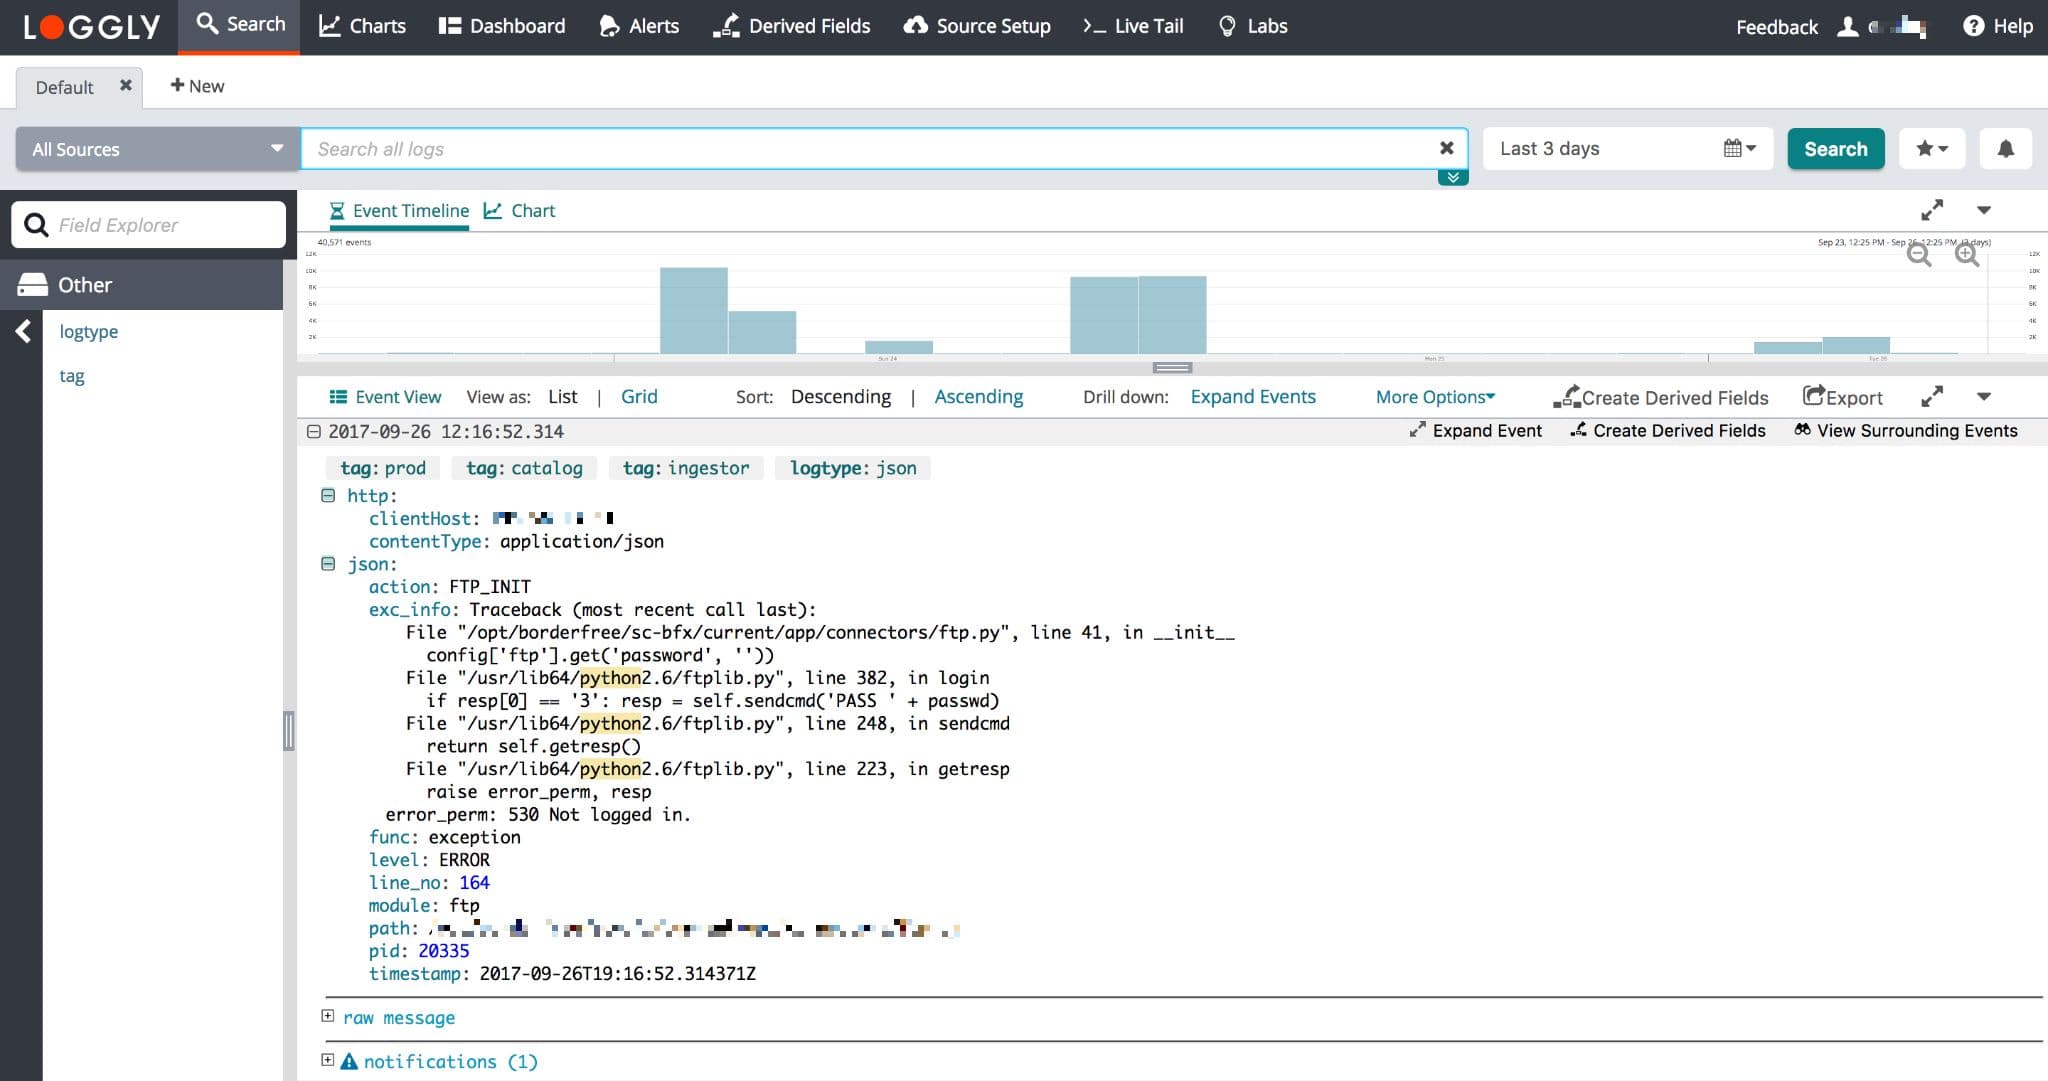Image resolution: width=2048 pixels, height=1081 pixels.
Task: Click the Expand Events drill down link
Action: pos(1253,397)
